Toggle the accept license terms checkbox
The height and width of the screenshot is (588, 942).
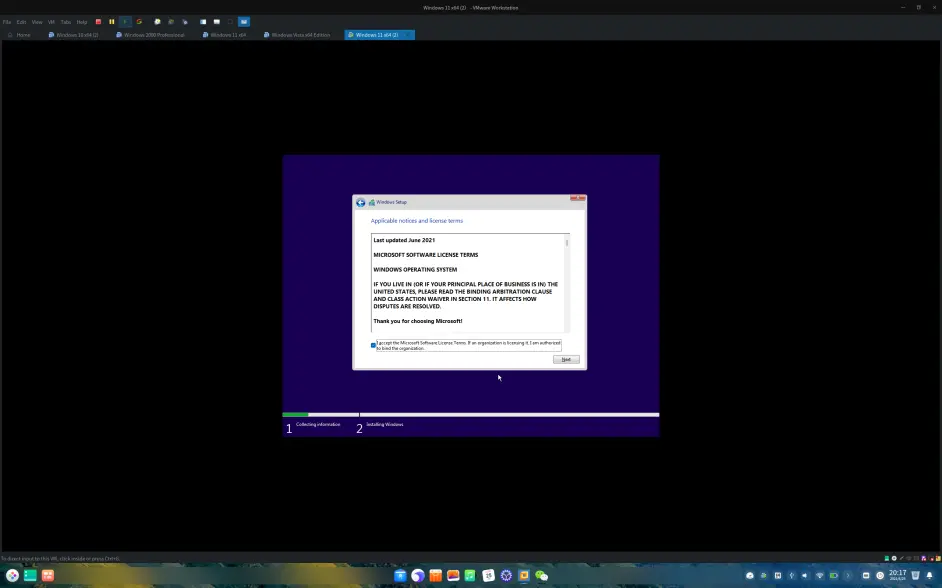[373, 345]
